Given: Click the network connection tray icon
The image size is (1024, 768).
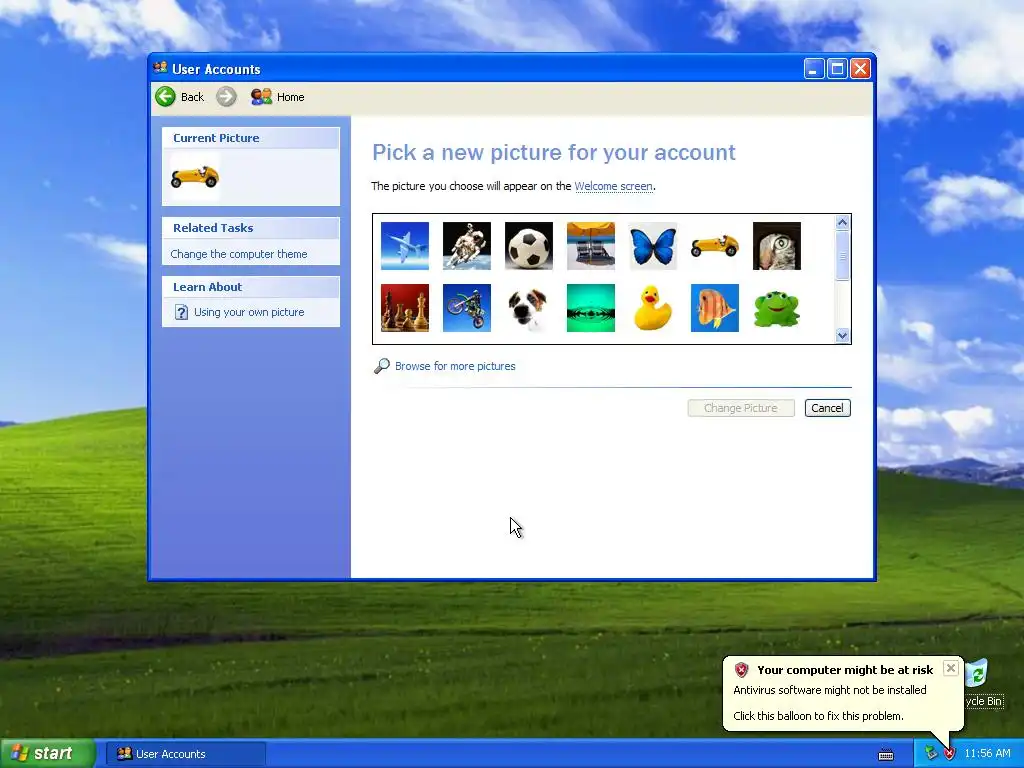Looking at the screenshot, I should click(931, 754).
